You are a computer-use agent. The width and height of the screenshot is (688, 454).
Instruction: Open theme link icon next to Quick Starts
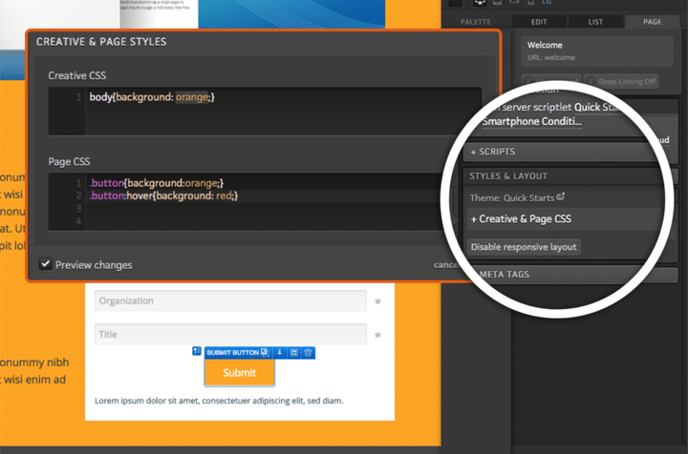click(x=561, y=197)
